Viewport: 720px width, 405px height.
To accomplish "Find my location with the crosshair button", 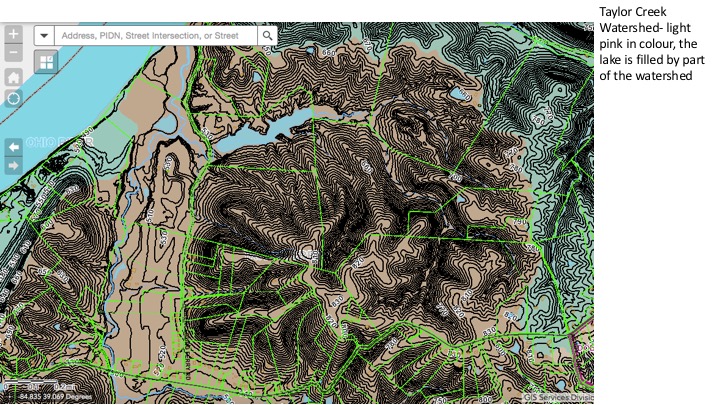I will click(x=13, y=98).
